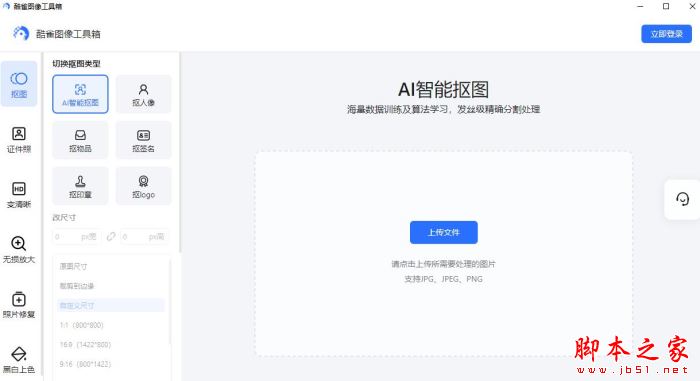
Task: Click the AI智能抠图 main heading
Action: (x=443, y=89)
